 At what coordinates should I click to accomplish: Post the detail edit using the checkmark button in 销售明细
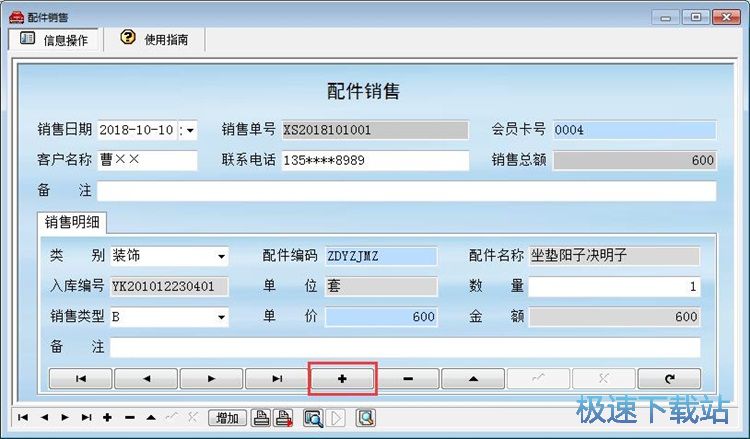(538, 379)
